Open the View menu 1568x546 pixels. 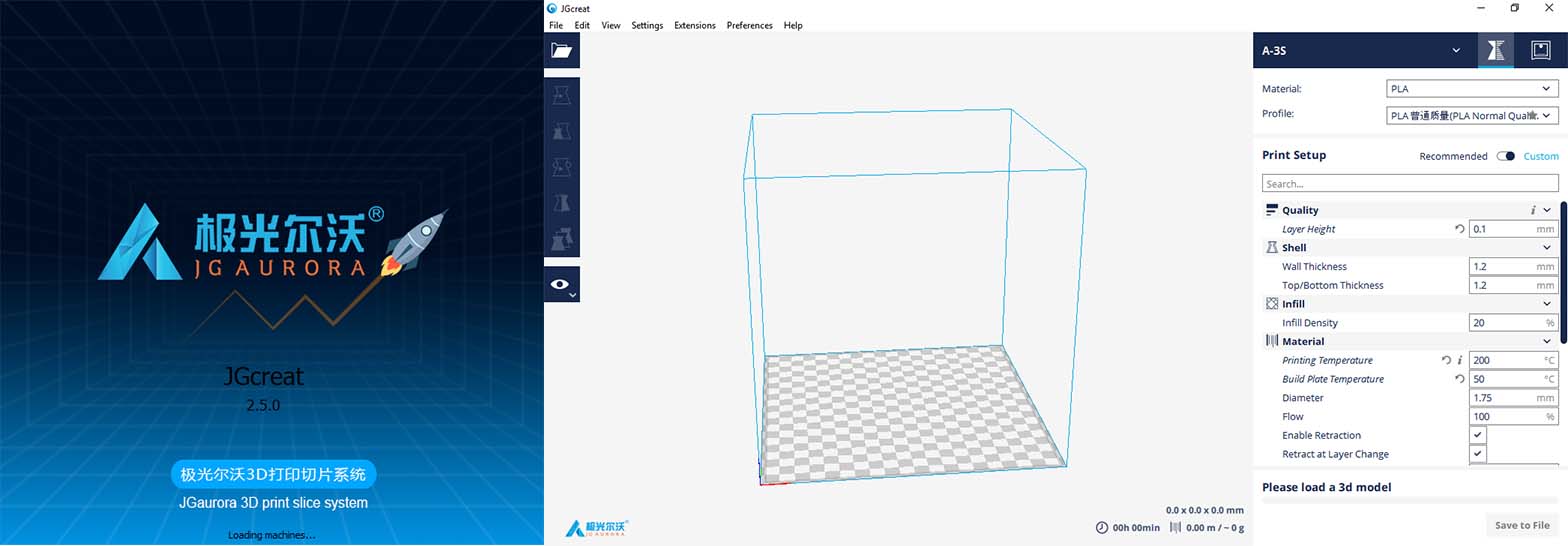tap(611, 25)
